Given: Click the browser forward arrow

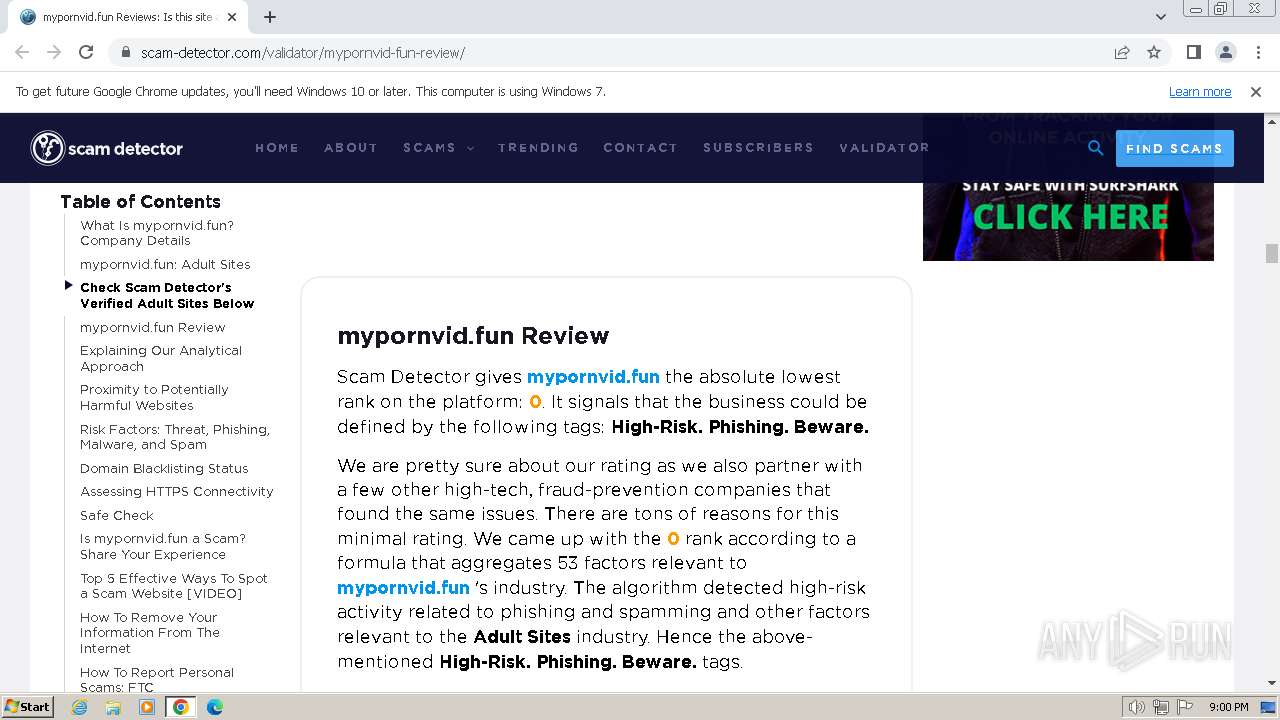Looking at the screenshot, I should click(x=54, y=53).
